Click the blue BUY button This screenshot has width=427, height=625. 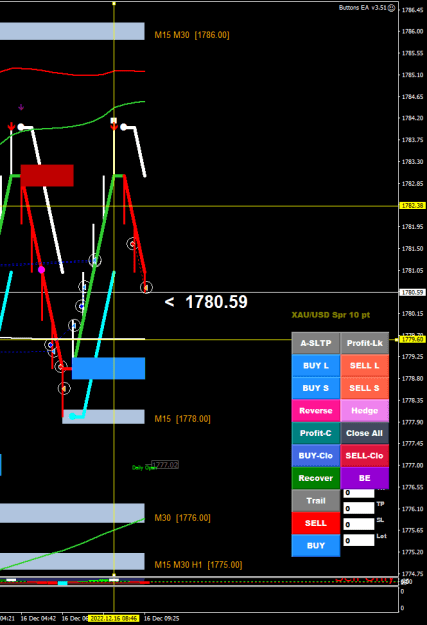[316, 546]
